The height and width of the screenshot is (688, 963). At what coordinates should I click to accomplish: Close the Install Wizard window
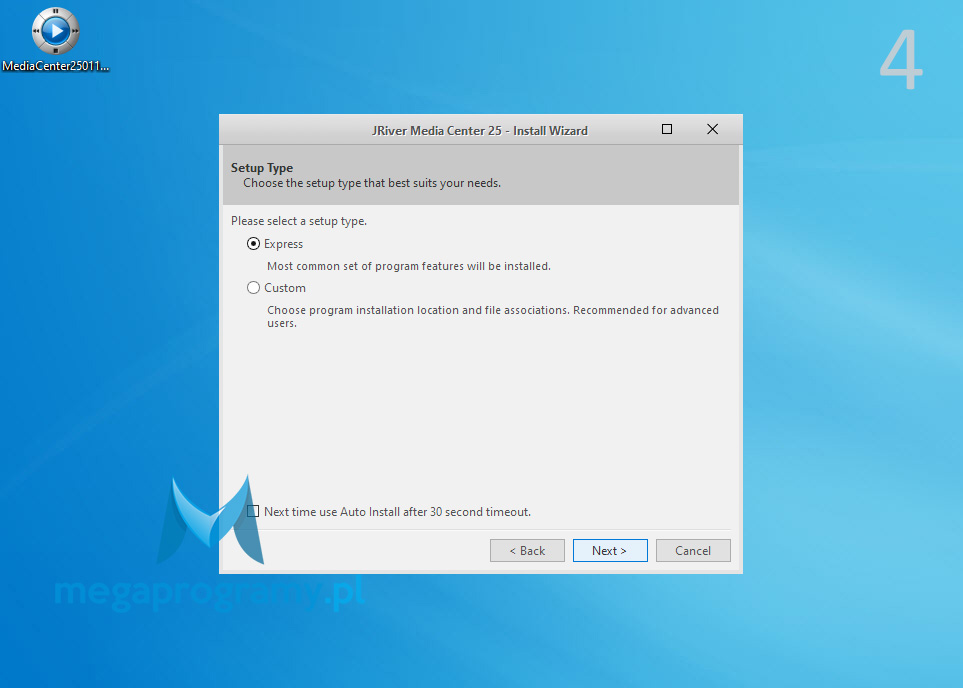[712, 129]
